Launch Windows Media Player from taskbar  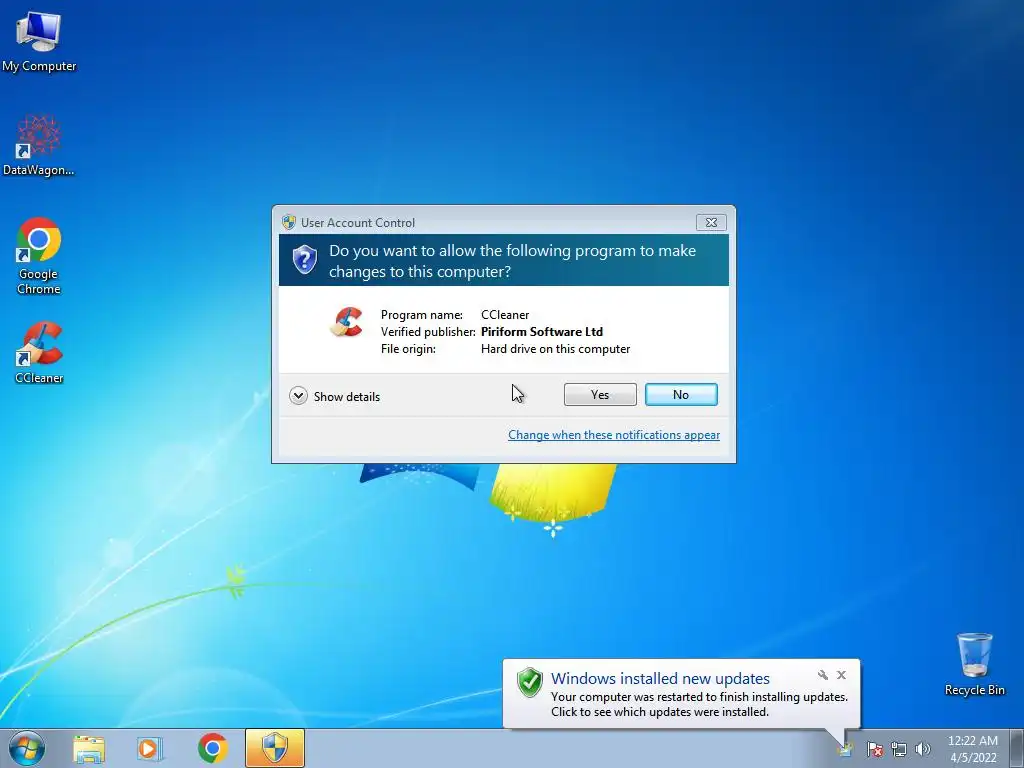coord(150,748)
